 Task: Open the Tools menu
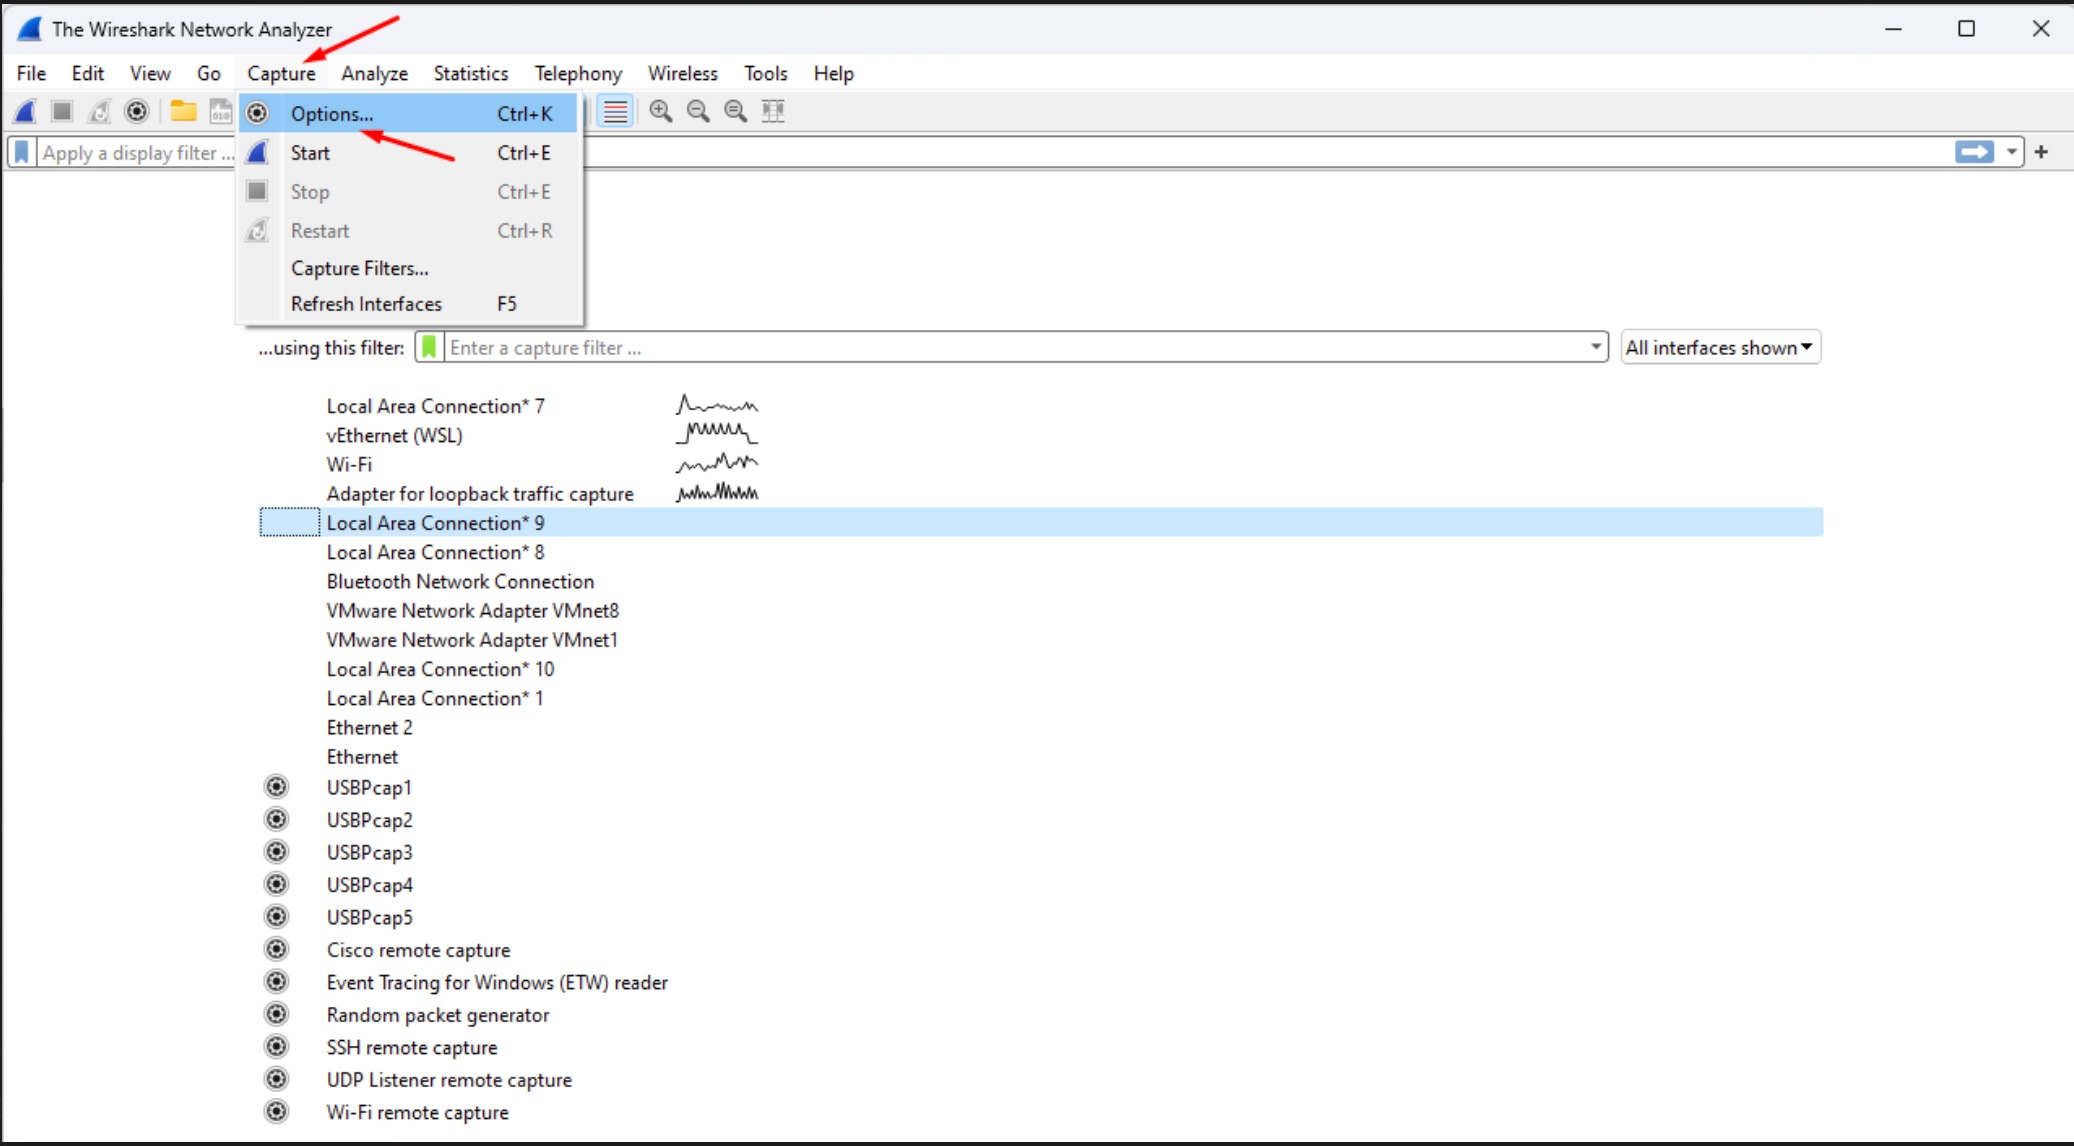pos(766,73)
